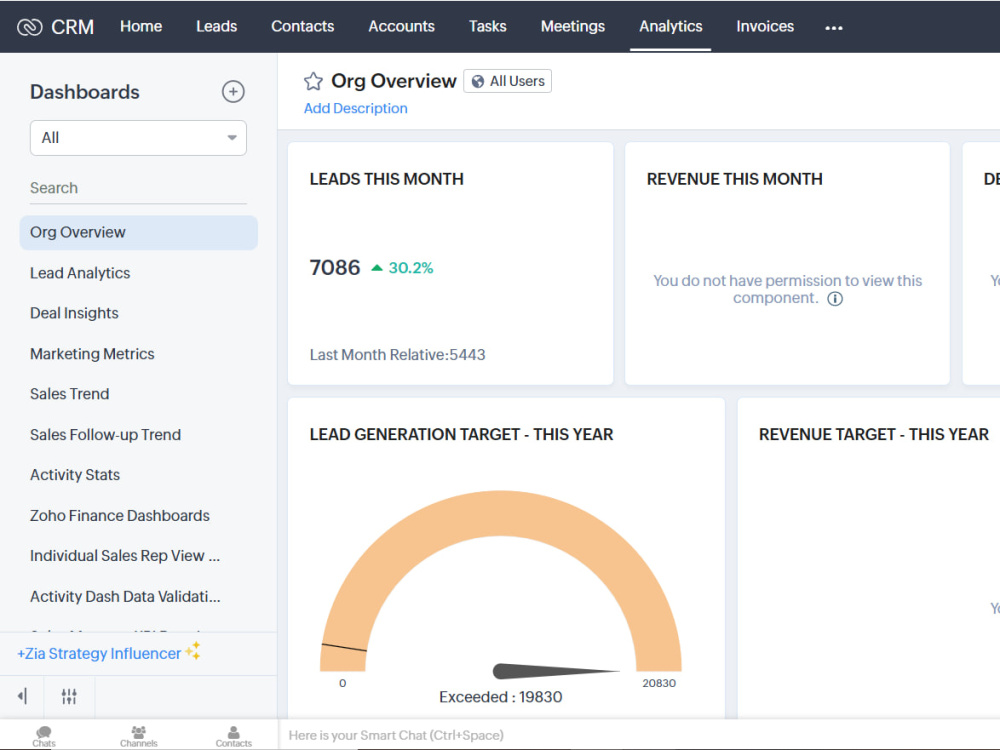
Task: Click the 20830 gauge maximum label
Action: click(x=659, y=683)
